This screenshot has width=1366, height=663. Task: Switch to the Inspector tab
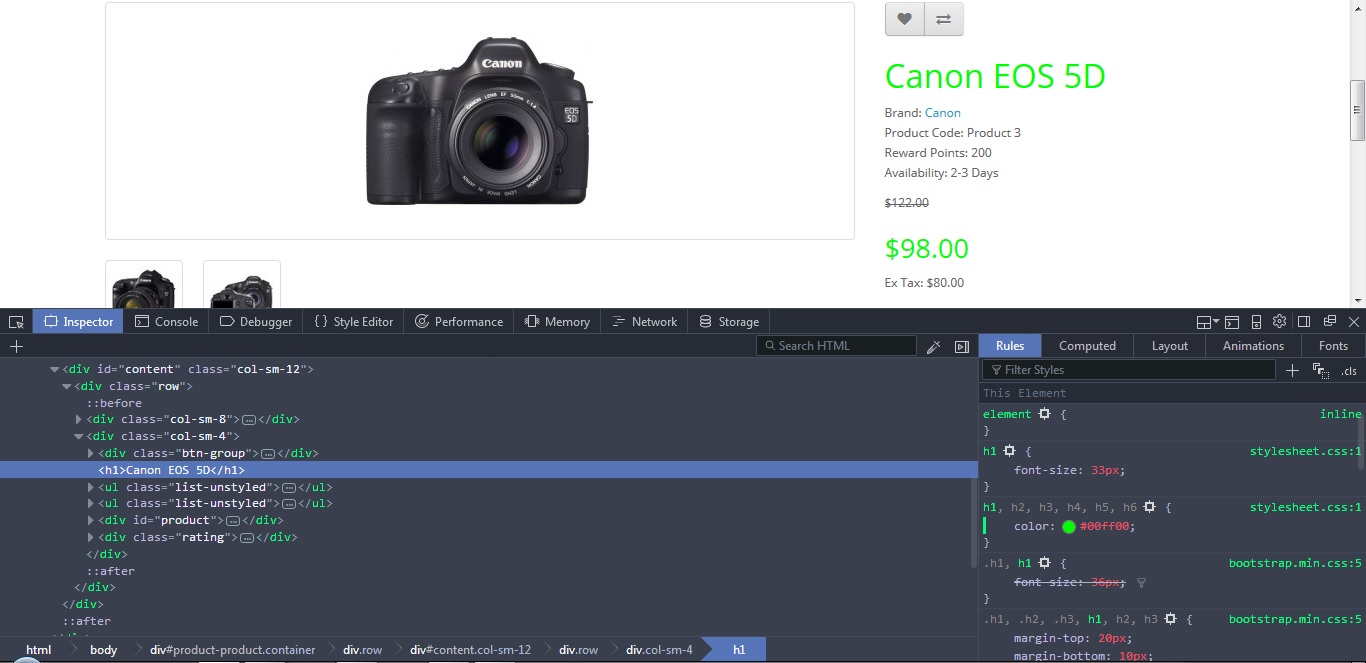(x=78, y=322)
